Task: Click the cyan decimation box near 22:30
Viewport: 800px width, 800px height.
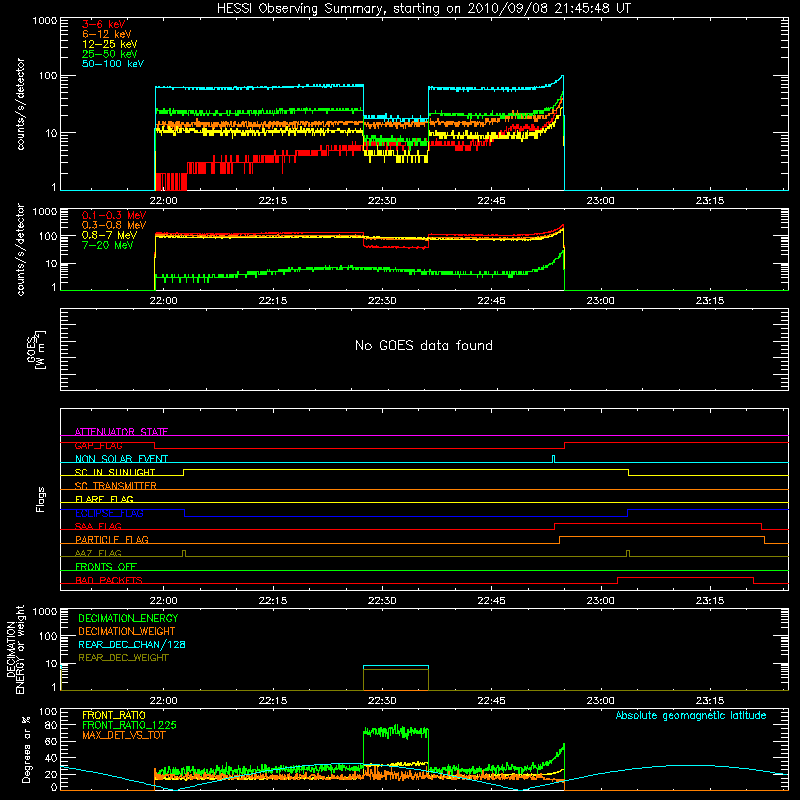Action: click(x=396, y=666)
